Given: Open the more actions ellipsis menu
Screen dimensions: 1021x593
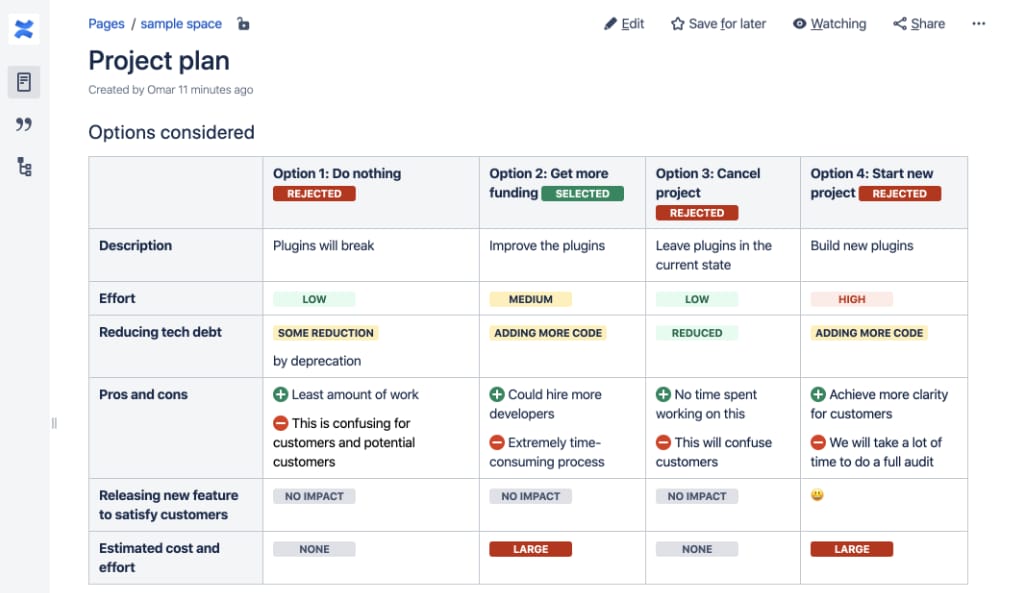Looking at the screenshot, I should click(979, 24).
